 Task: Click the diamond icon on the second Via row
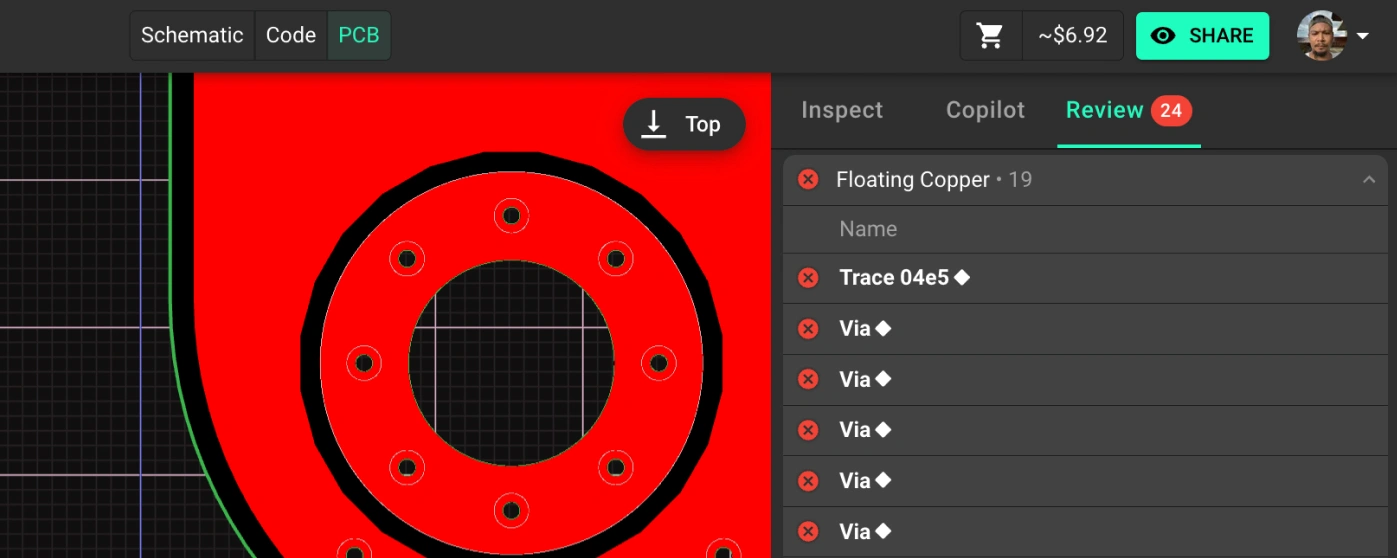[x=883, y=379]
